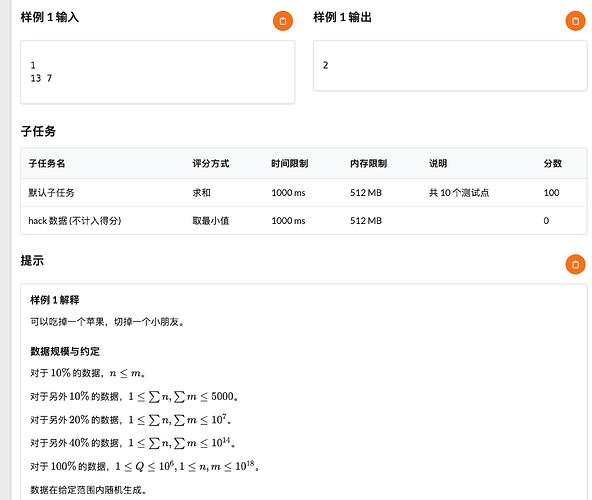Click the 分数 column header

553,164
